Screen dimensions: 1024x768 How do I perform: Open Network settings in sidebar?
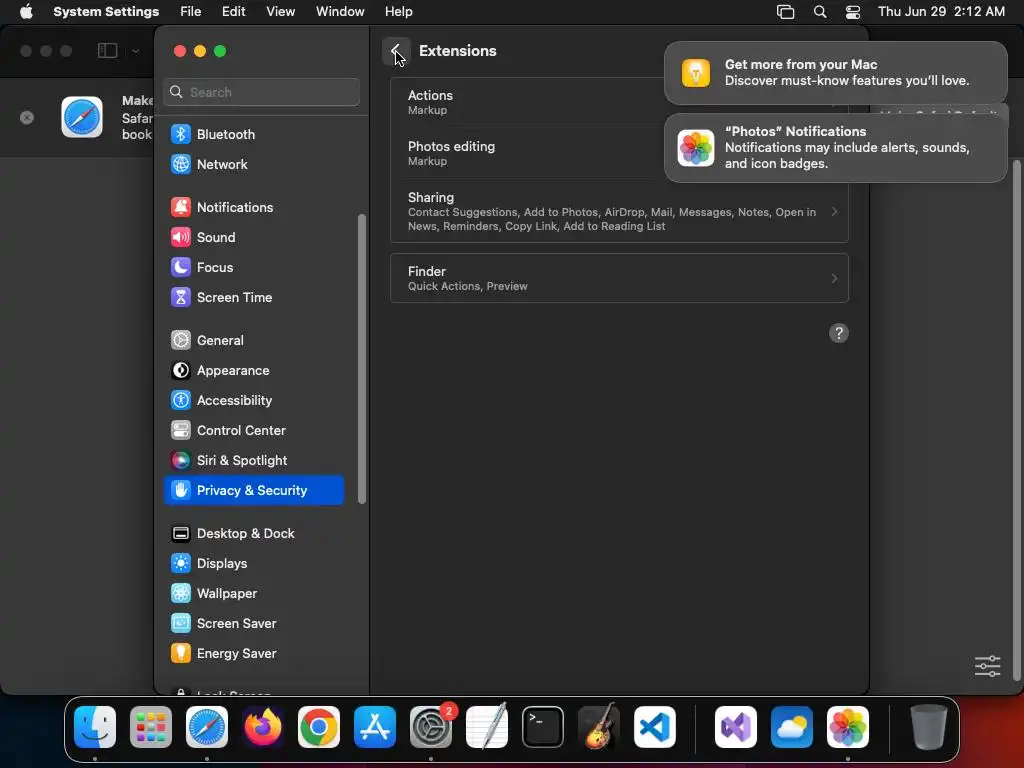(254, 164)
